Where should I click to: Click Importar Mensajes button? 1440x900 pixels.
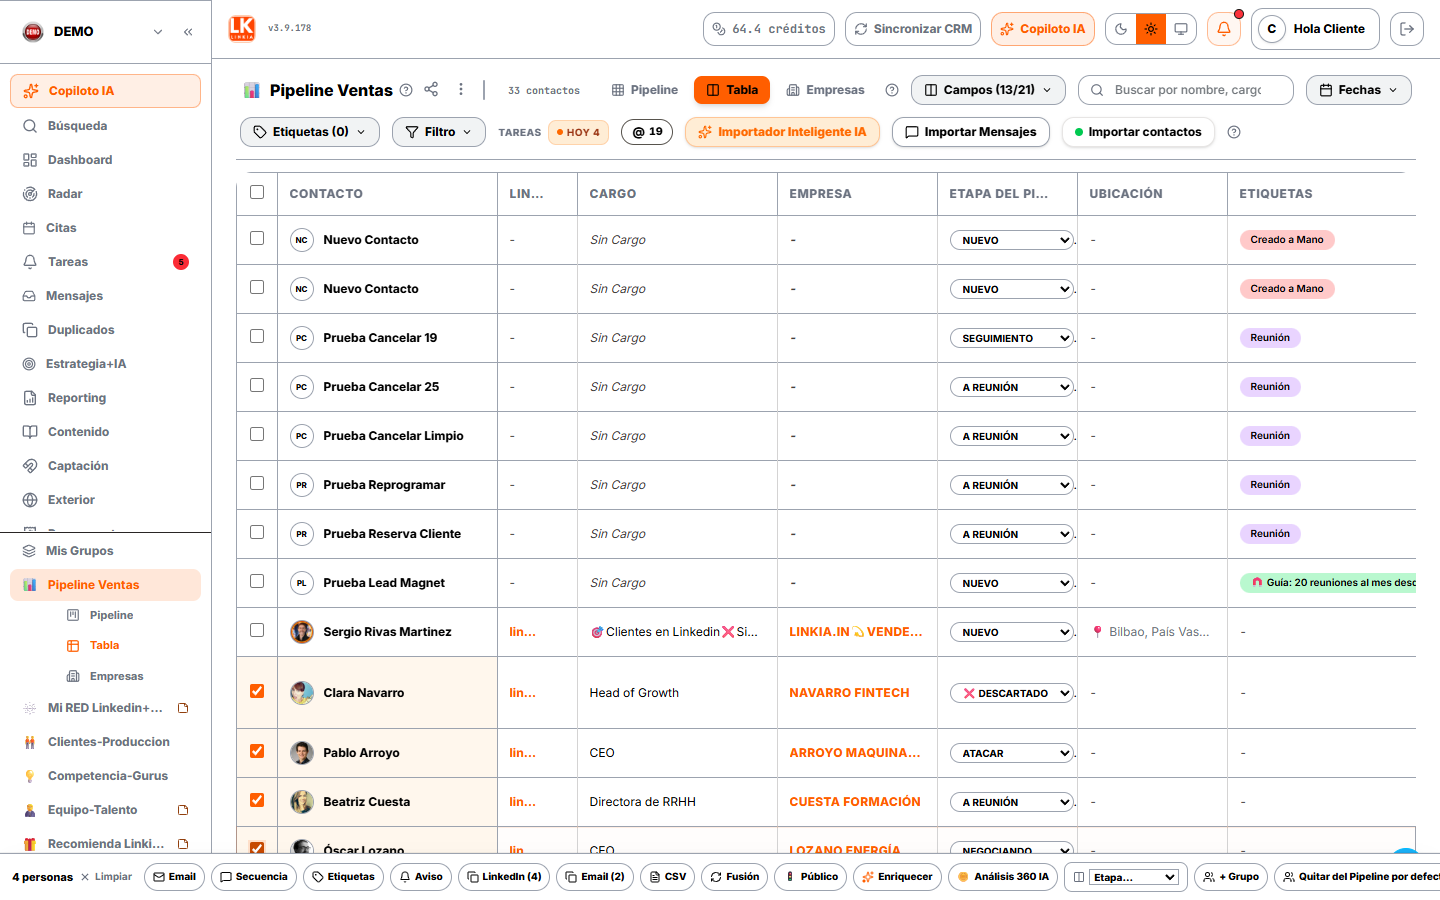(971, 132)
